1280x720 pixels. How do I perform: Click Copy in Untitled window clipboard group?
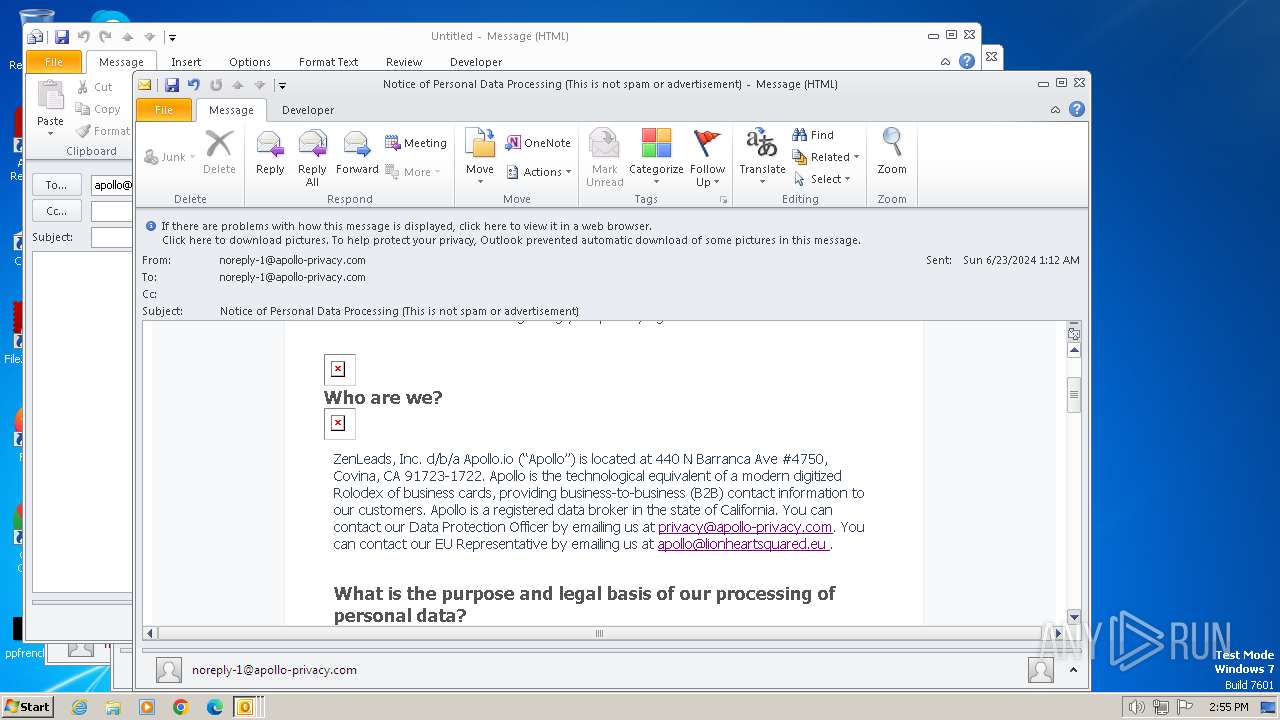pos(98,109)
